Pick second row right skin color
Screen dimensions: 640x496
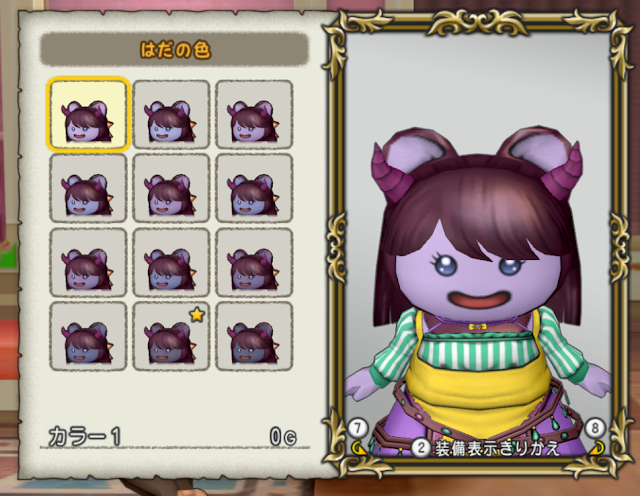coord(254,188)
